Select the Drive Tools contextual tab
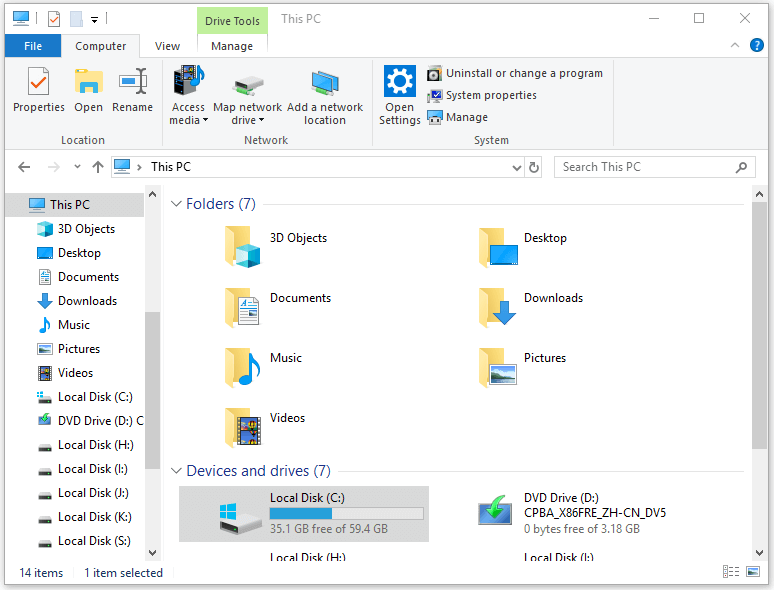774x590 pixels. click(232, 21)
